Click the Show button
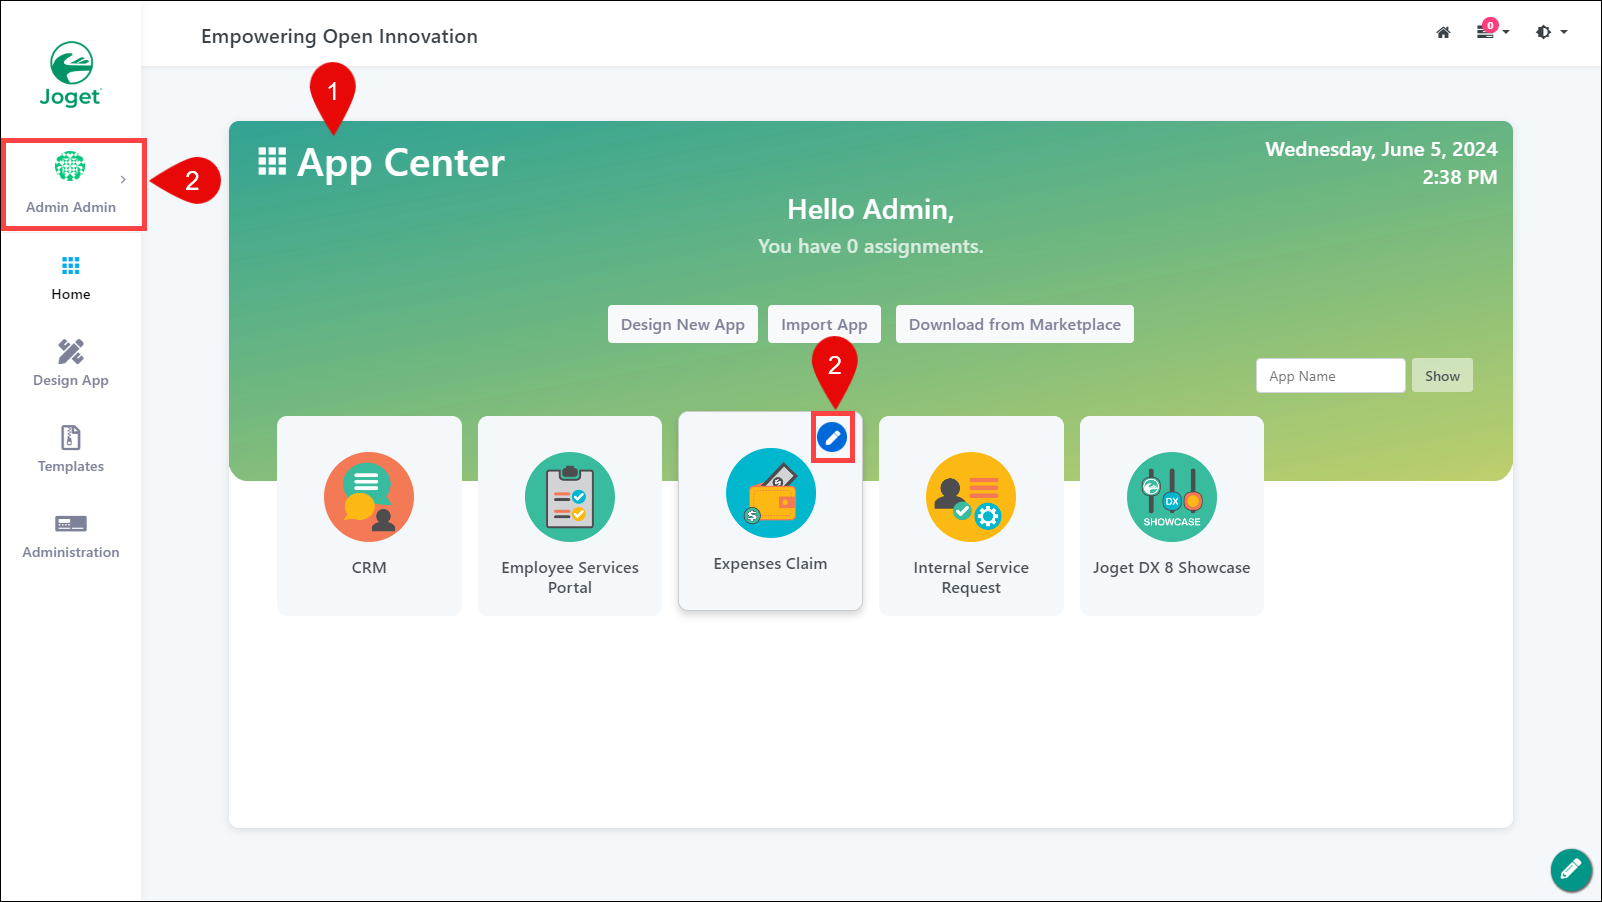The height and width of the screenshot is (902, 1602). tap(1442, 376)
